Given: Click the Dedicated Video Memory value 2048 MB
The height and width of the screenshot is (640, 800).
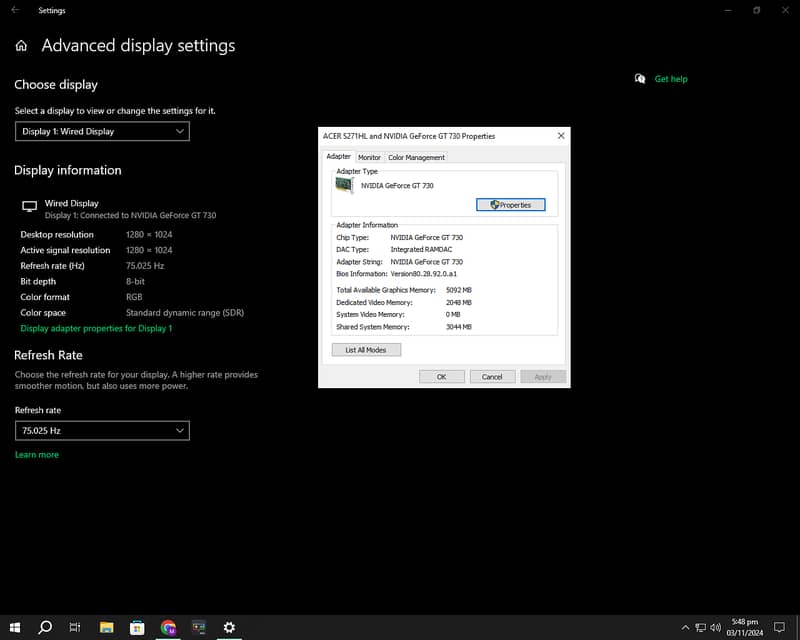Looking at the screenshot, I should tap(459, 302).
